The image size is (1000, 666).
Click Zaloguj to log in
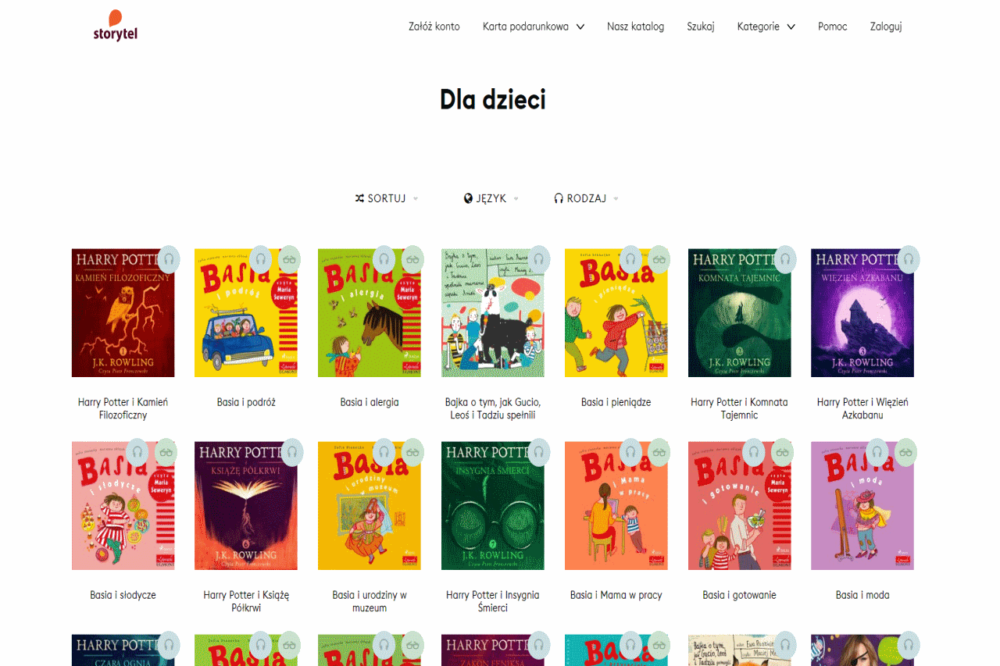[x=886, y=27]
